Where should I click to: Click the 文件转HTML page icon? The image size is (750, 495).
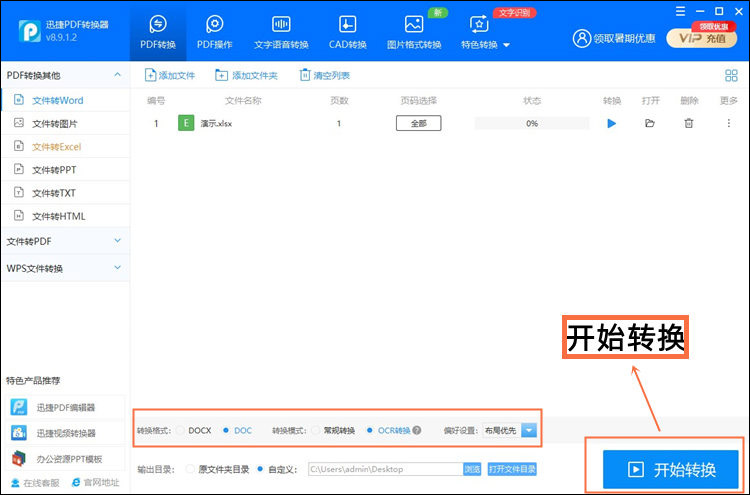pos(19,215)
